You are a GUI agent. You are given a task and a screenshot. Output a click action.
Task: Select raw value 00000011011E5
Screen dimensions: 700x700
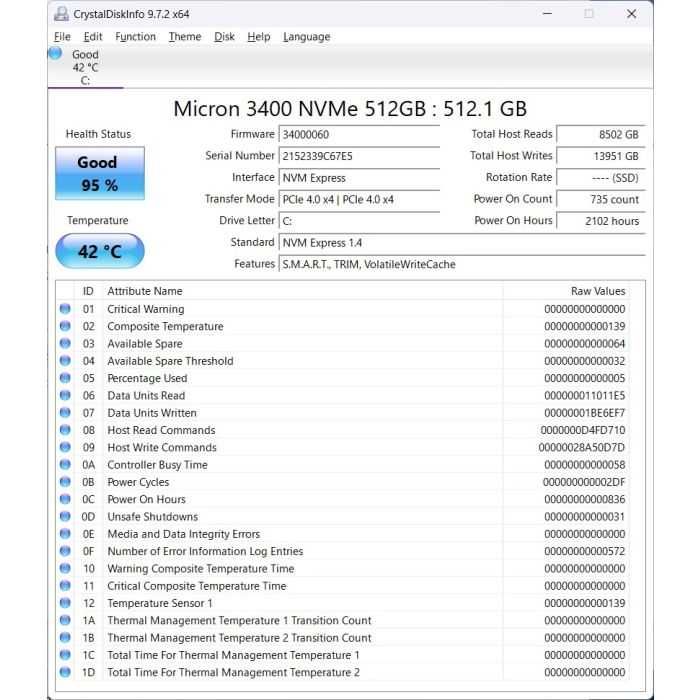[584, 396]
